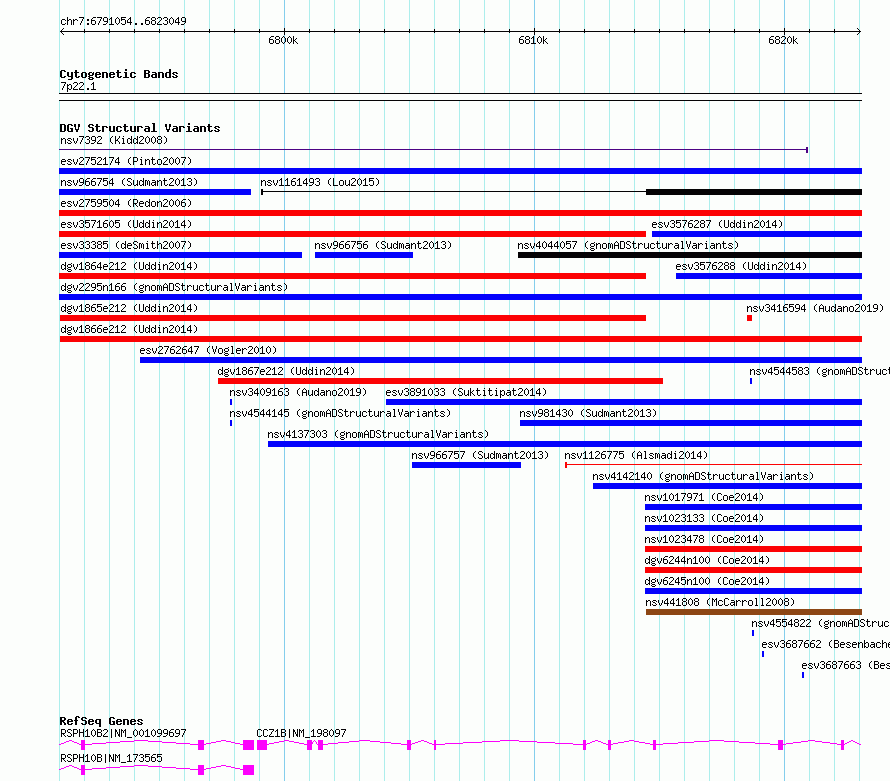Click nsv966757 (Sudmant2013) label
Screen dimensions: 890x781
coord(480,455)
